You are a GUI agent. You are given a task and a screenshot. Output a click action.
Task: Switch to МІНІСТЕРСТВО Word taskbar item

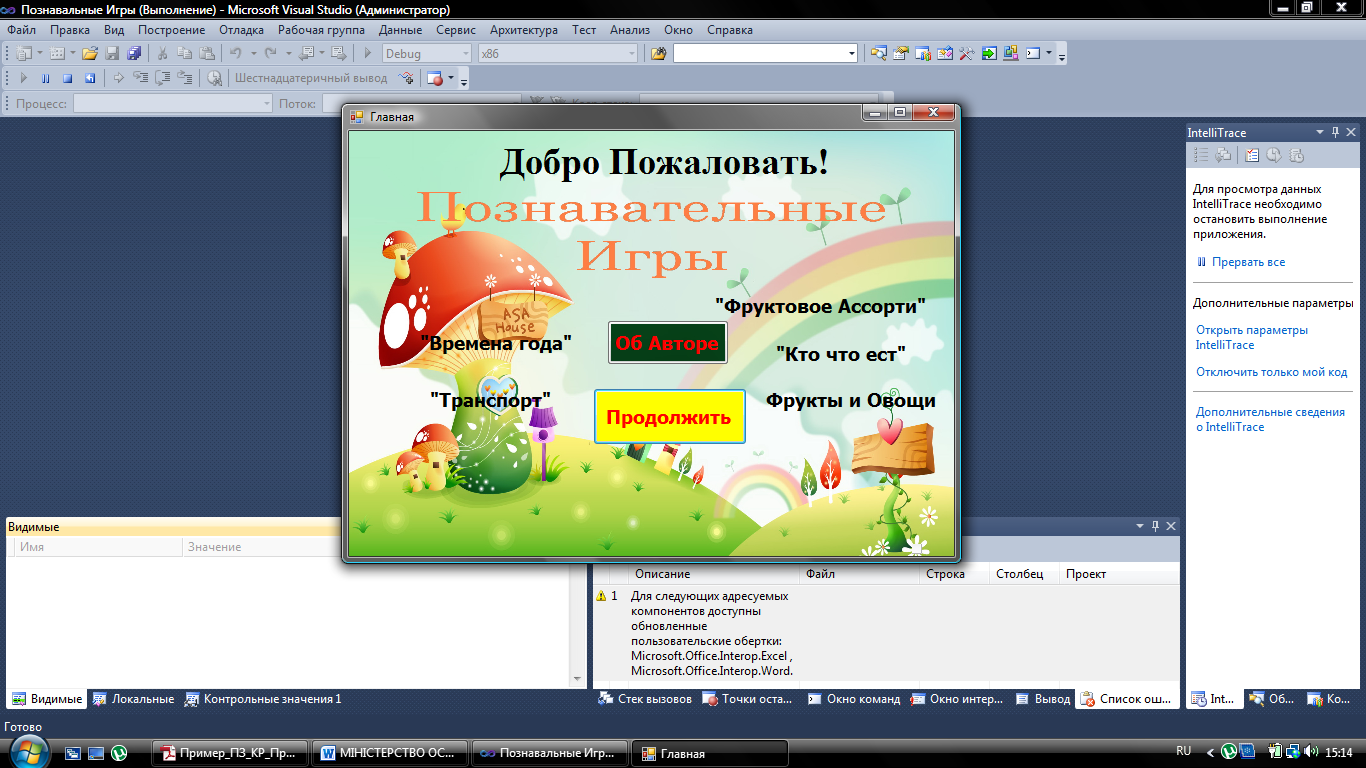point(390,753)
